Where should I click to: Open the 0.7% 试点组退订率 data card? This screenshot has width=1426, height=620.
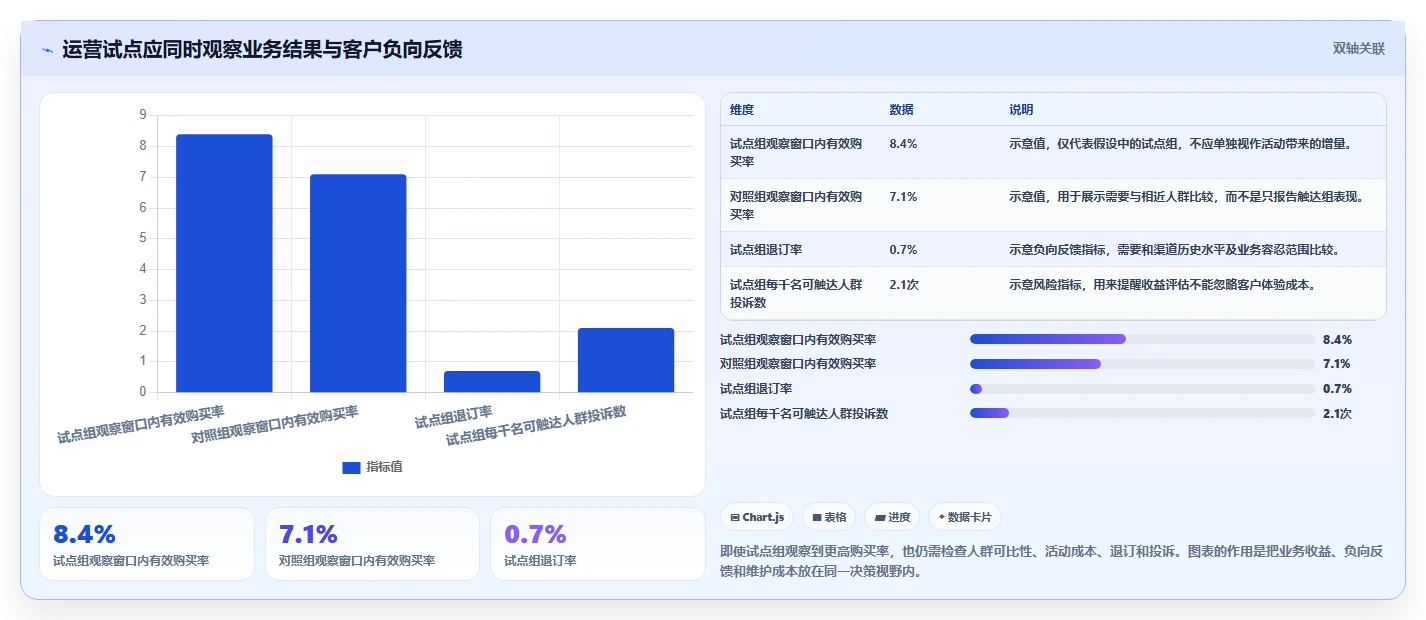pyautogui.click(x=598, y=544)
